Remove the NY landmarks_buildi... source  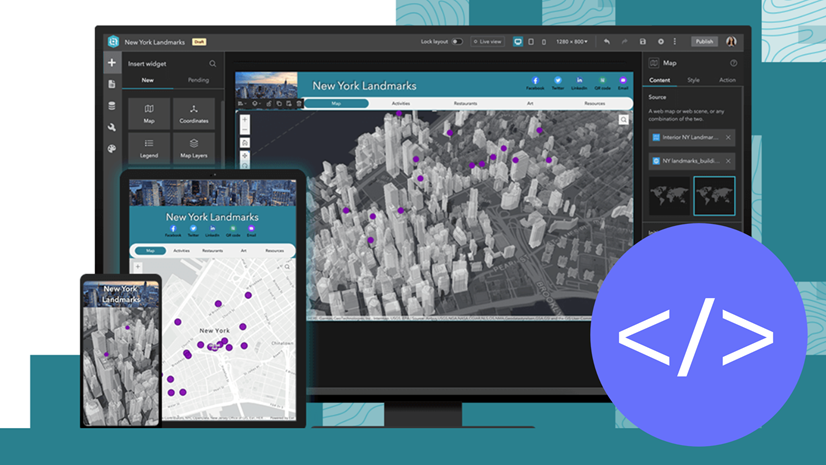point(728,161)
